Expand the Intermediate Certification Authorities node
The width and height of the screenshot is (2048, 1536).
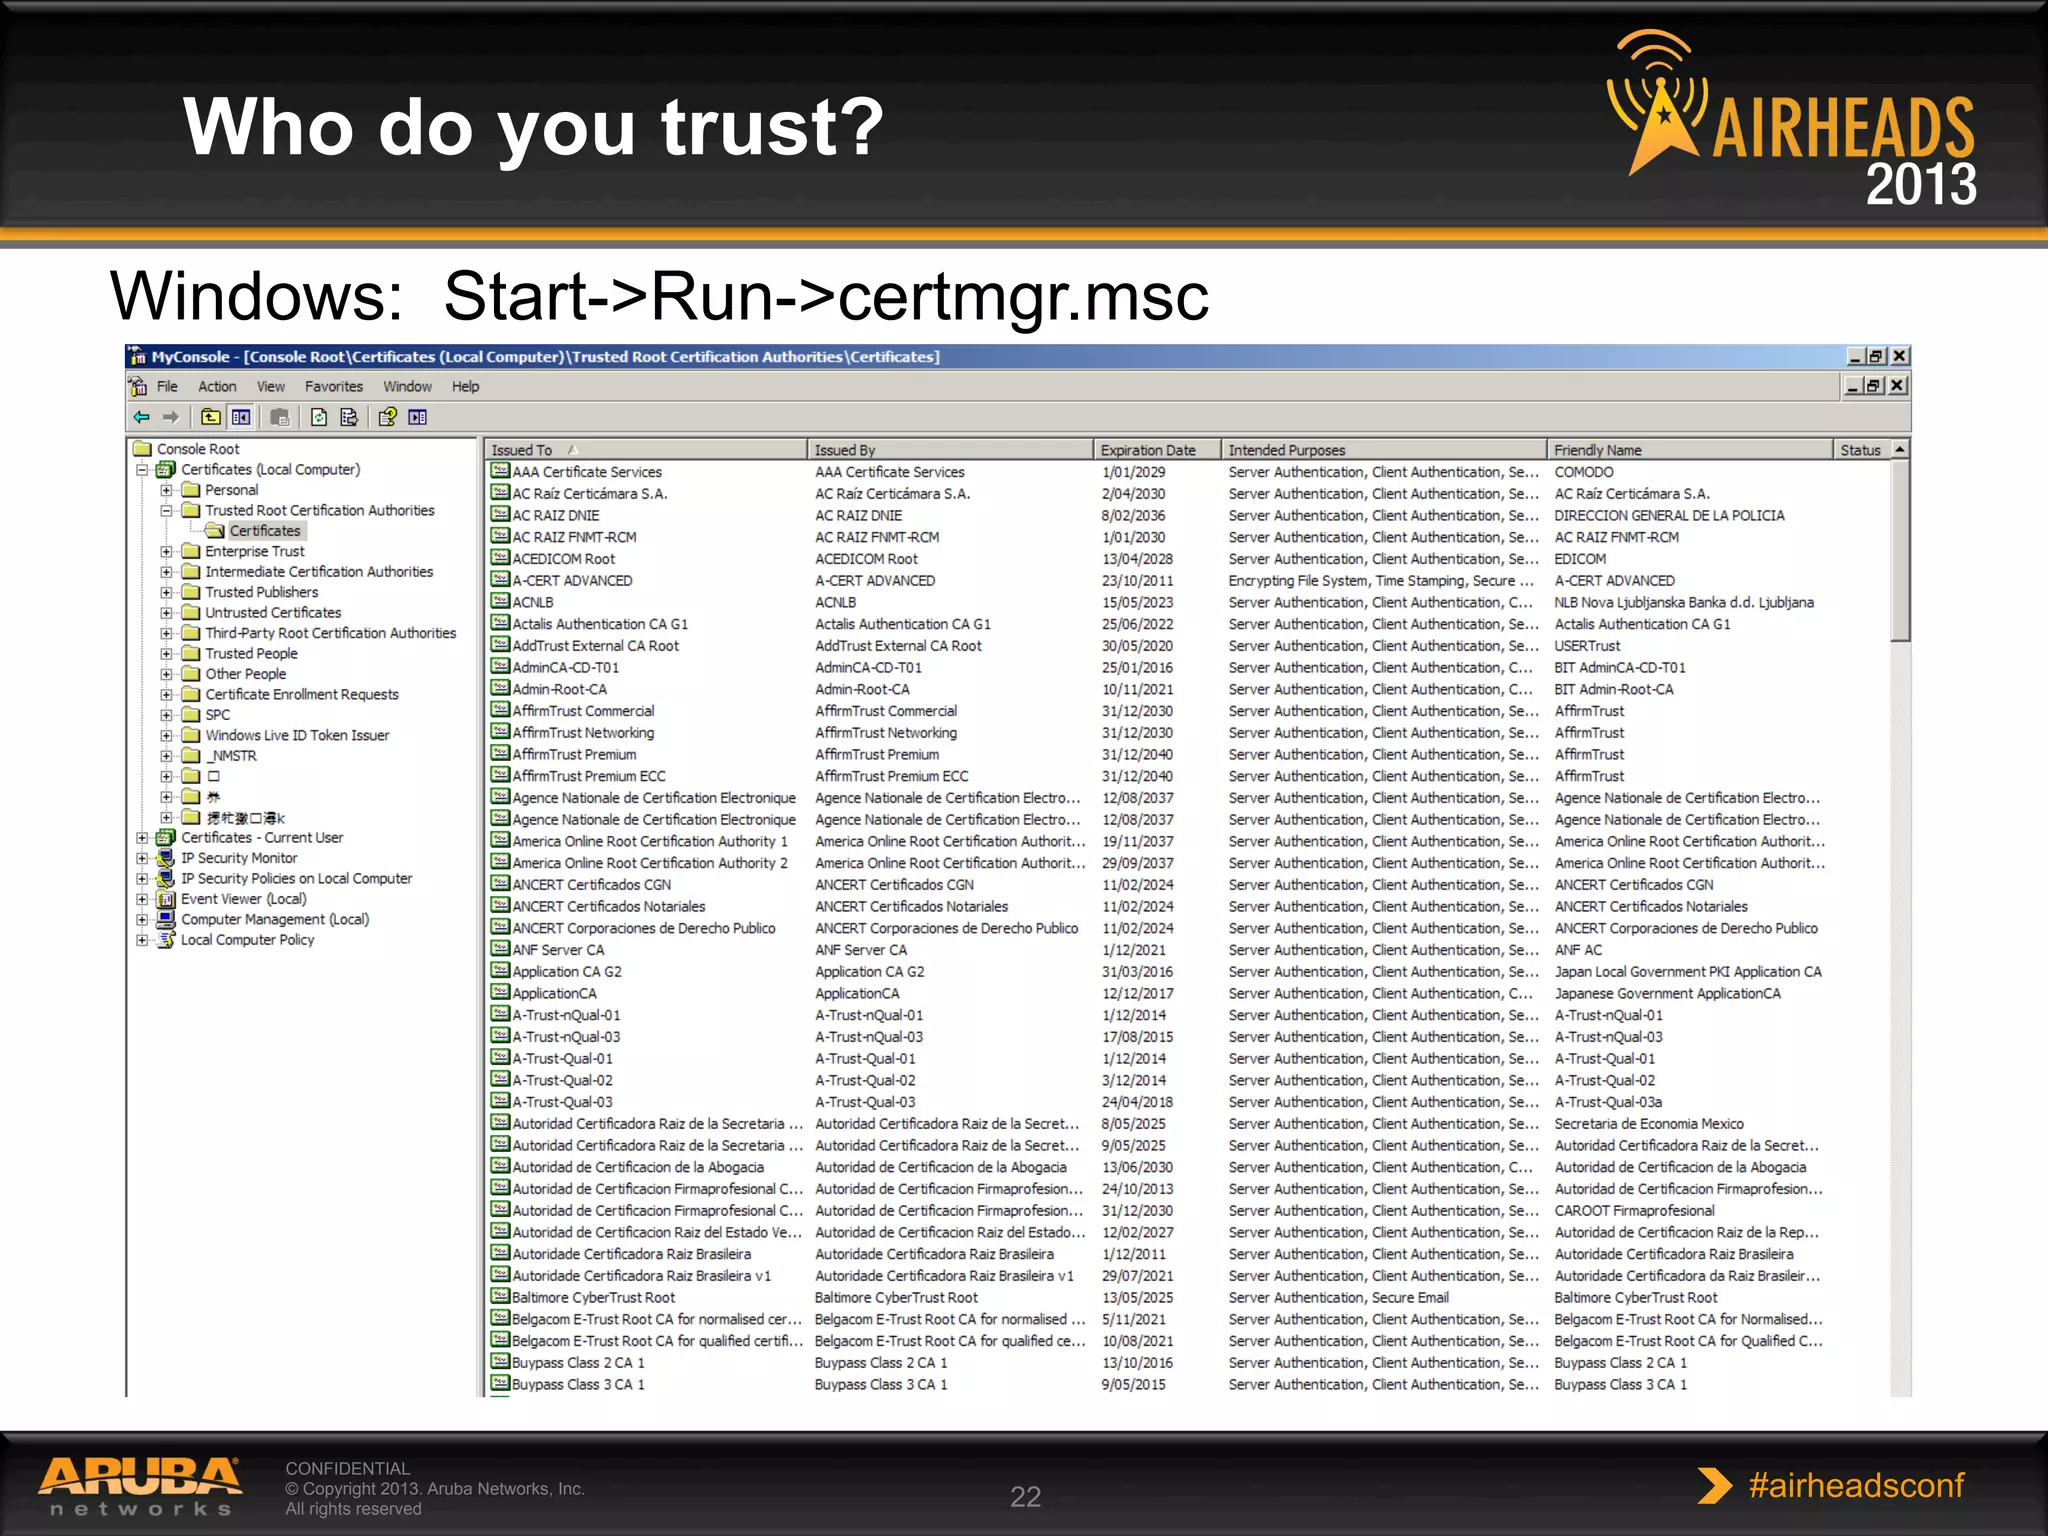click(x=166, y=572)
